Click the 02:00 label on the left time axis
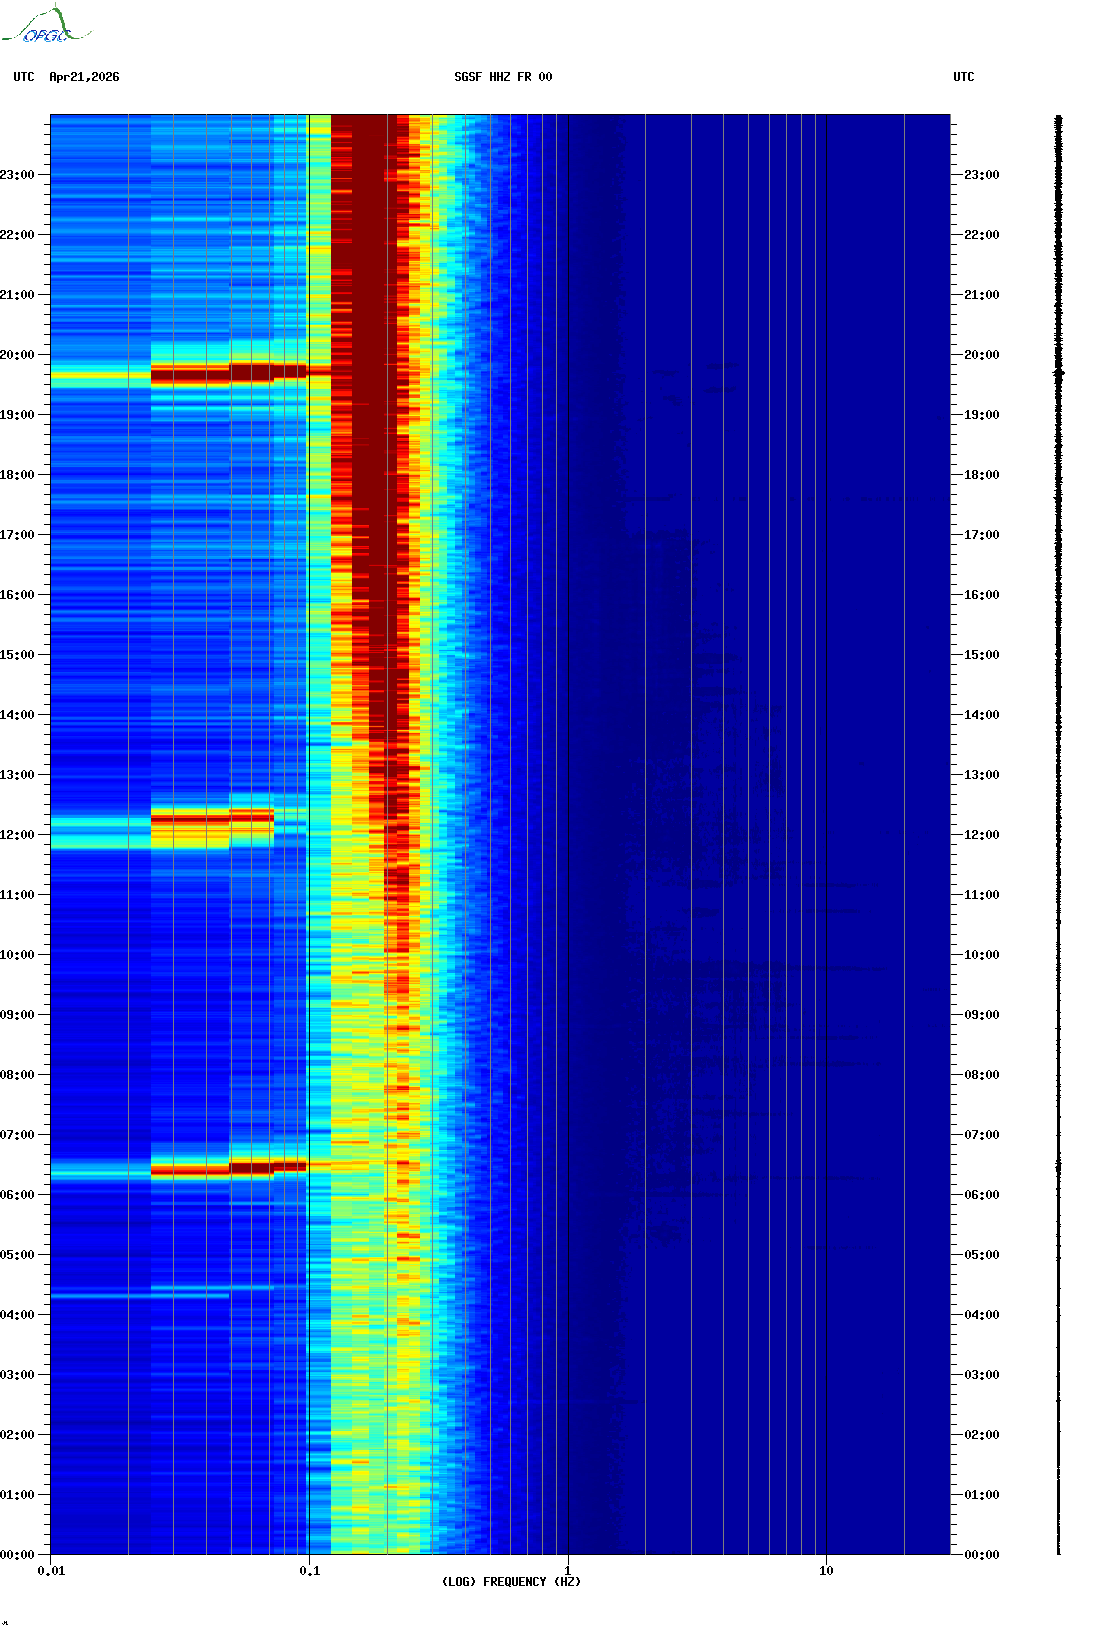The height and width of the screenshot is (1634, 1102). [x=17, y=1435]
